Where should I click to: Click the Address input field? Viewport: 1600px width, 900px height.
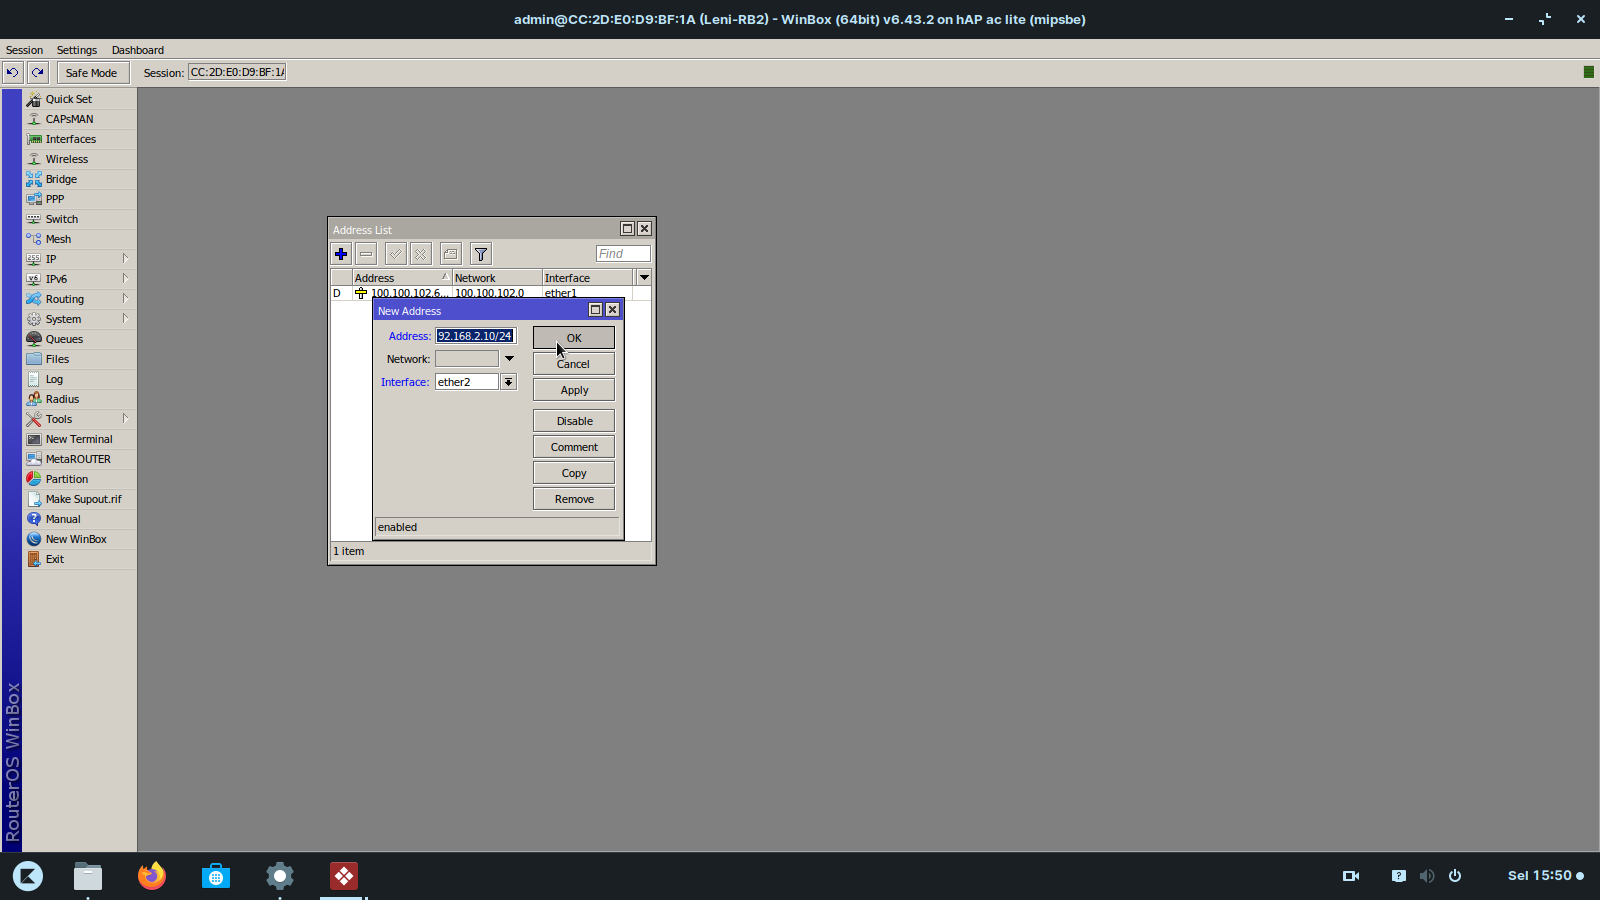[475, 336]
